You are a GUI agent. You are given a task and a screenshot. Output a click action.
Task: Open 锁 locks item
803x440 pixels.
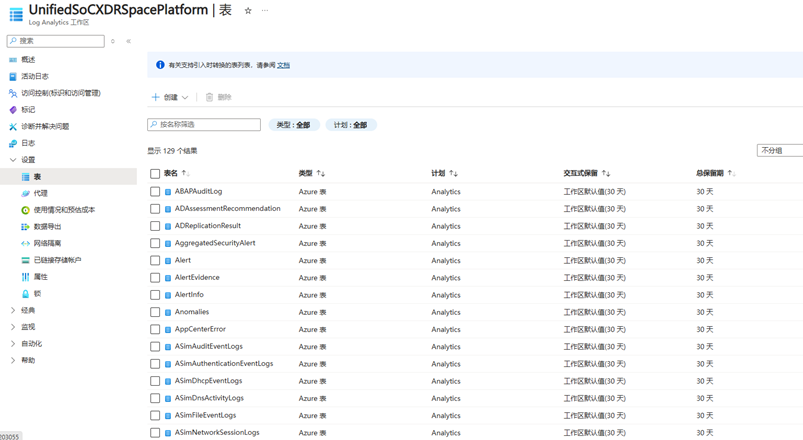pyautogui.click(x=37, y=294)
